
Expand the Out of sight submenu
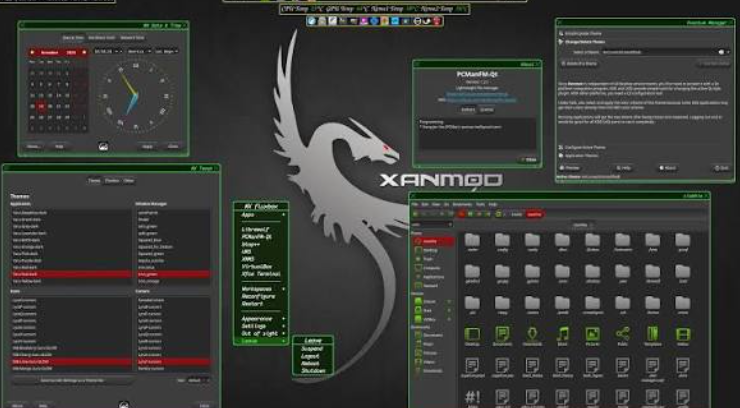(261, 333)
